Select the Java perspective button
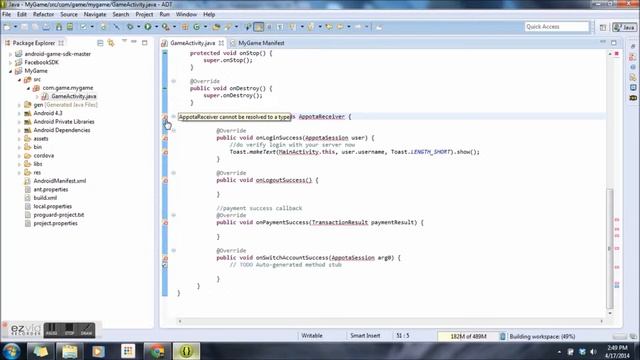The image size is (640, 360). (x=624, y=27)
